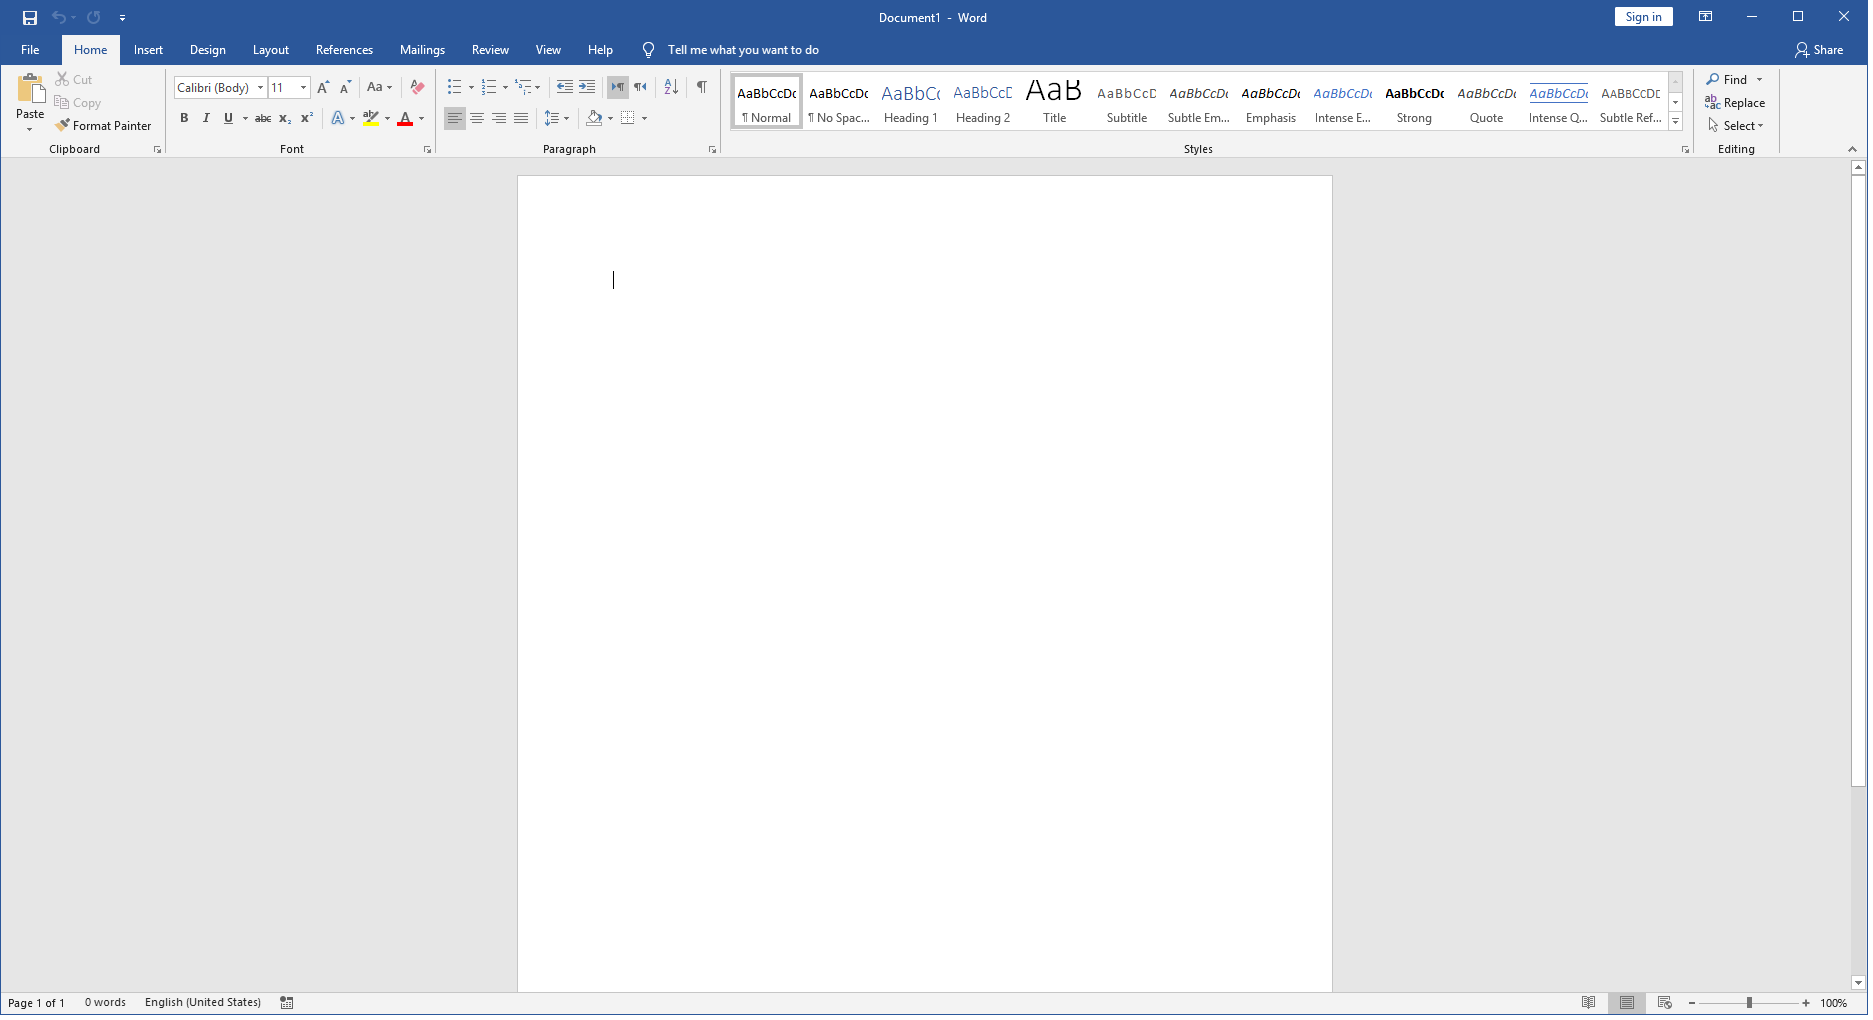This screenshot has height=1020, width=1873.
Task: Enable the Read Mode view in status bar
Action: click(x=1590, y=1002)
